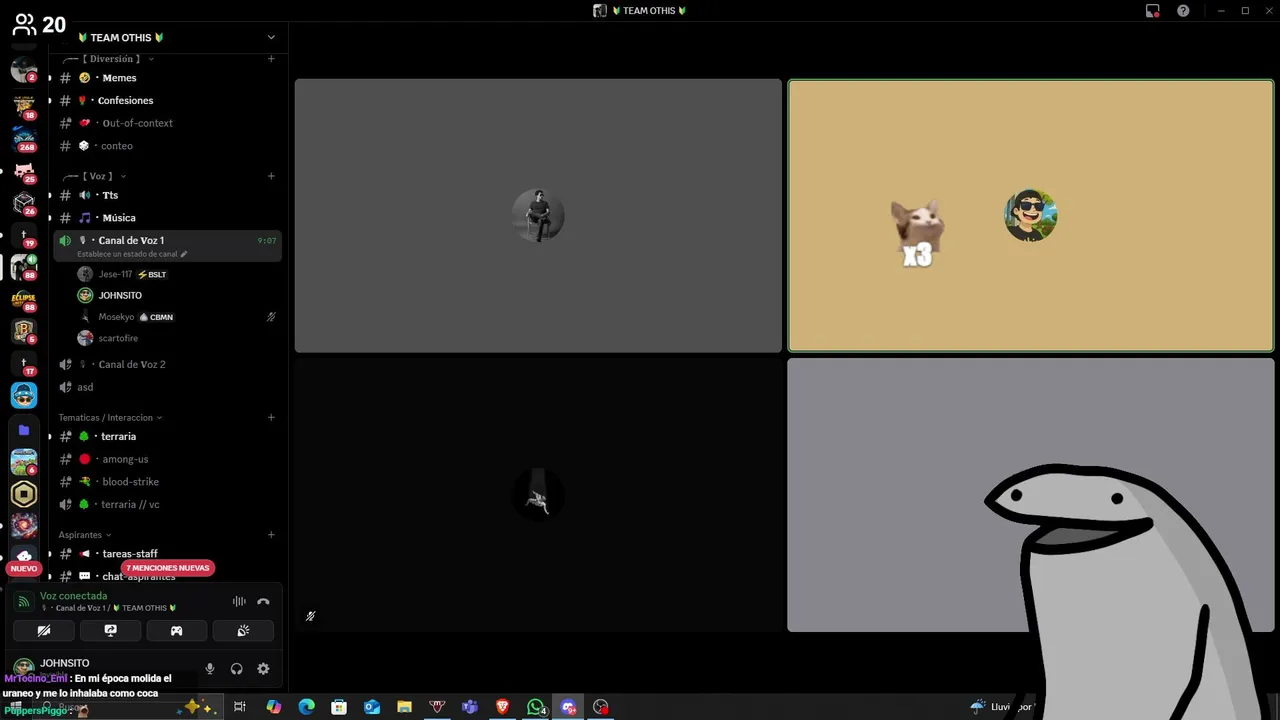The image size is (1280, 720).
Task: Open server with 2 unread badge
Action: click(x=24, y=70)
